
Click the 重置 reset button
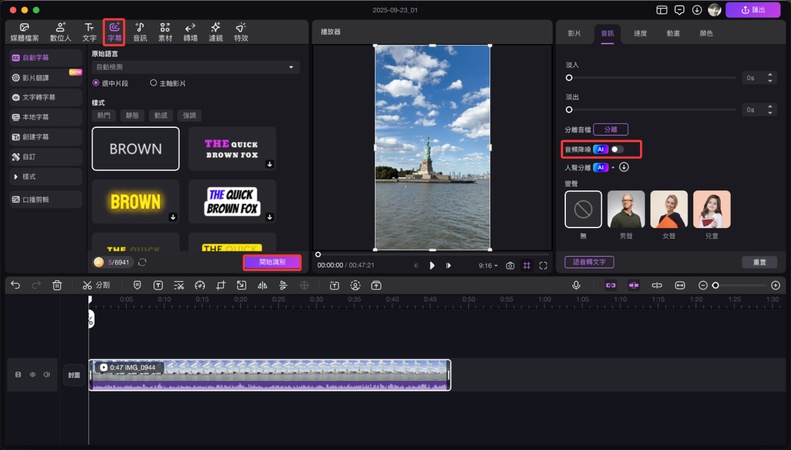point(759,262)
